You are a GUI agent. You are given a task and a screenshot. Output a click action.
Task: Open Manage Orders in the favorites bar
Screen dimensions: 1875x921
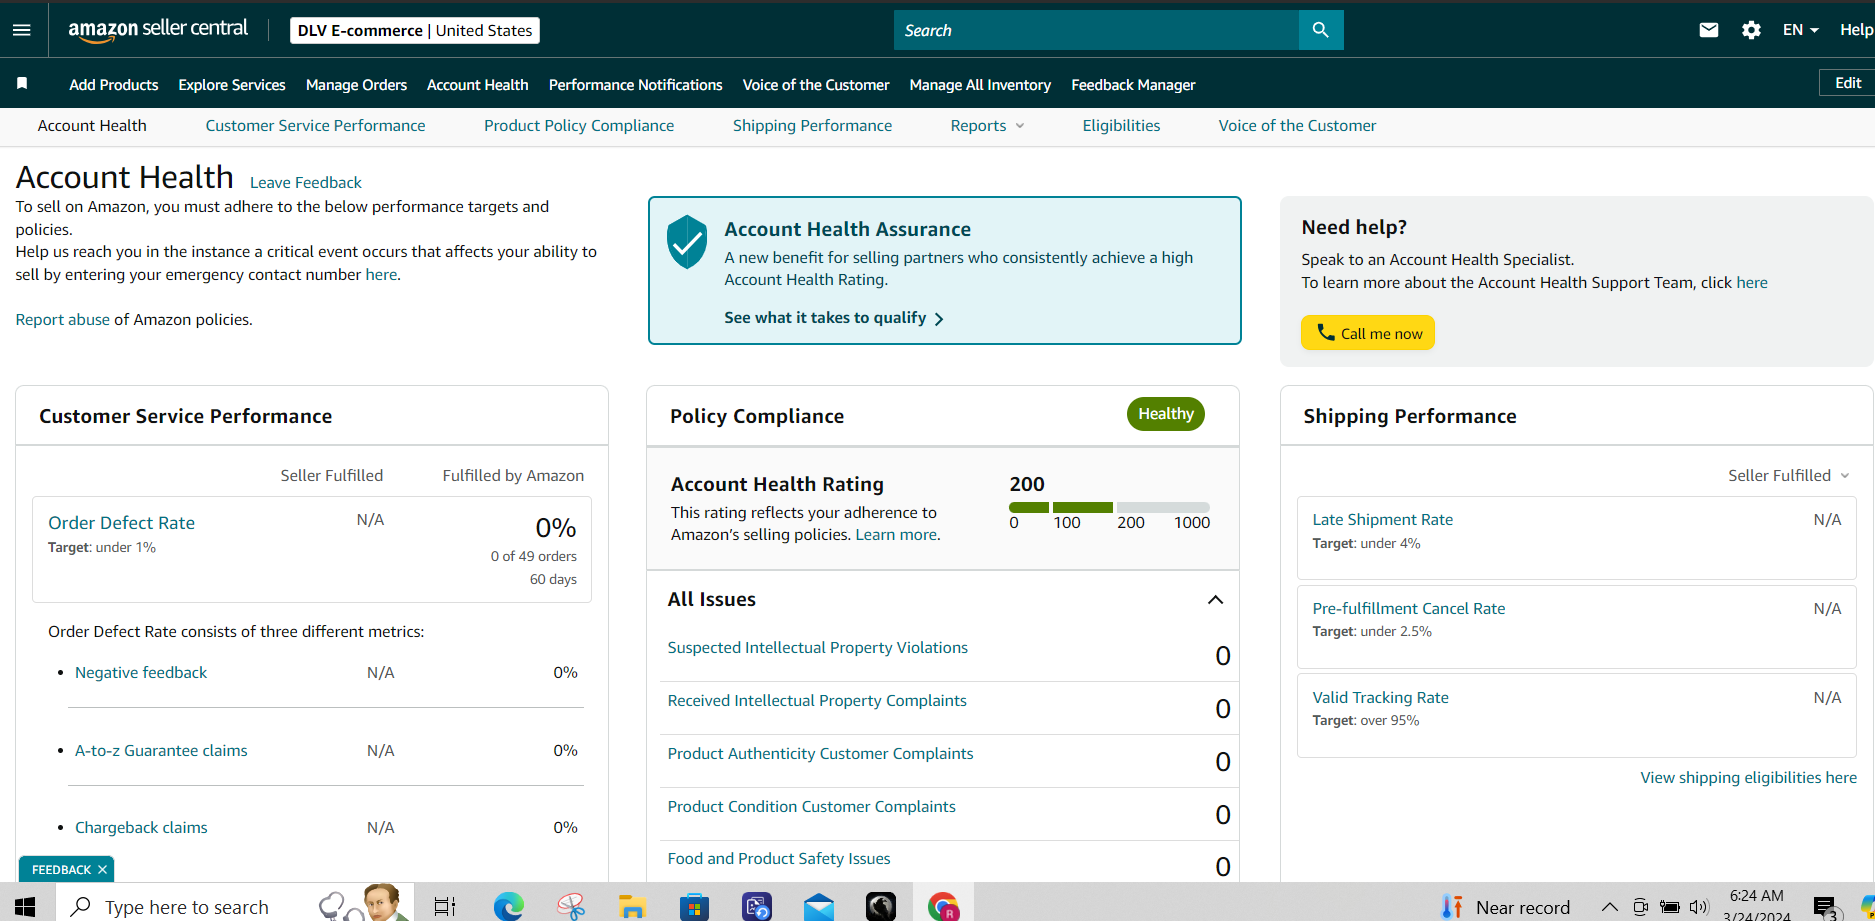356,85
